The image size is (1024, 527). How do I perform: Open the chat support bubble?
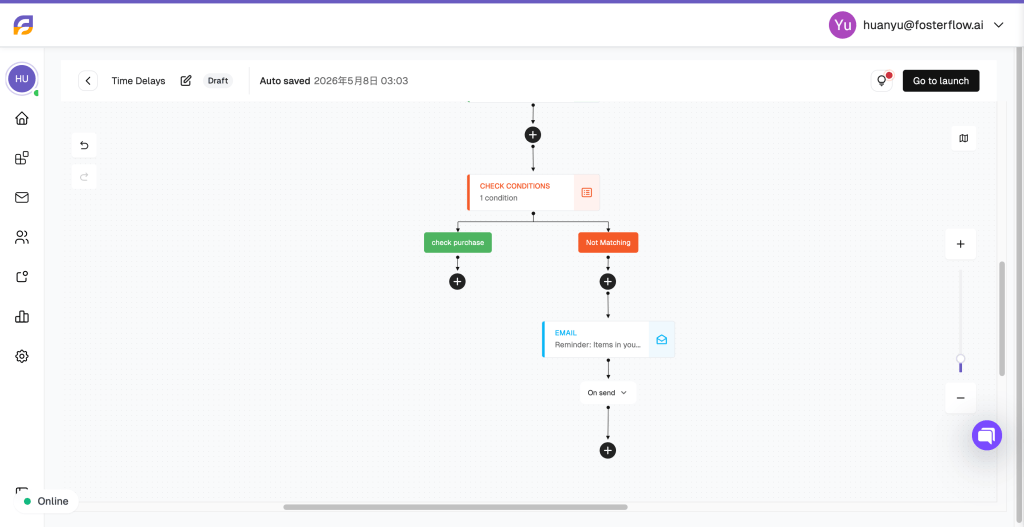987,435
